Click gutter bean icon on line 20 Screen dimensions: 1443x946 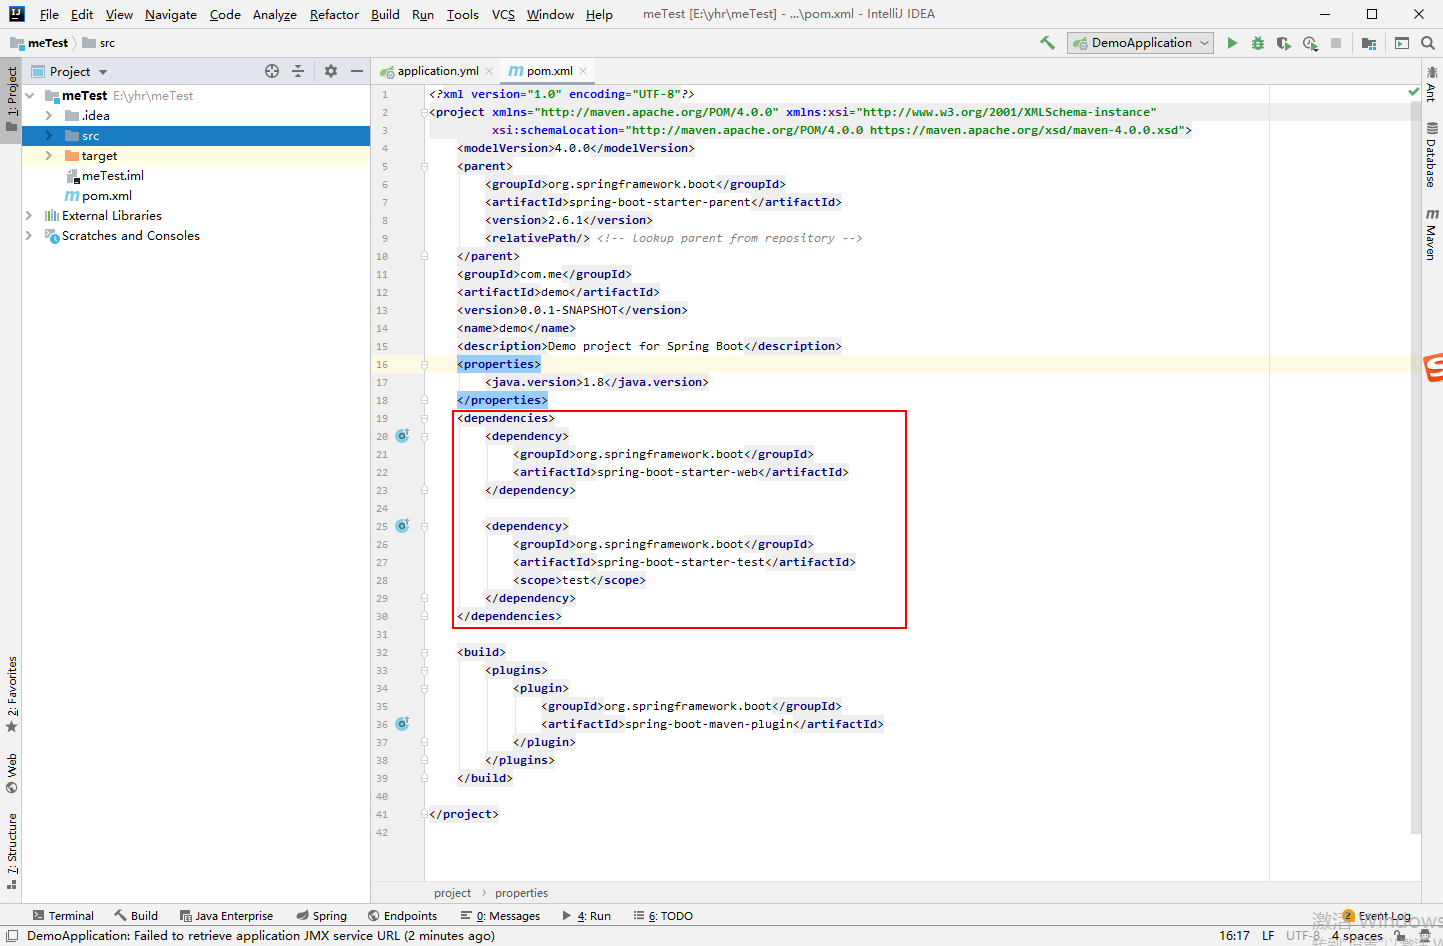point(402,436)
